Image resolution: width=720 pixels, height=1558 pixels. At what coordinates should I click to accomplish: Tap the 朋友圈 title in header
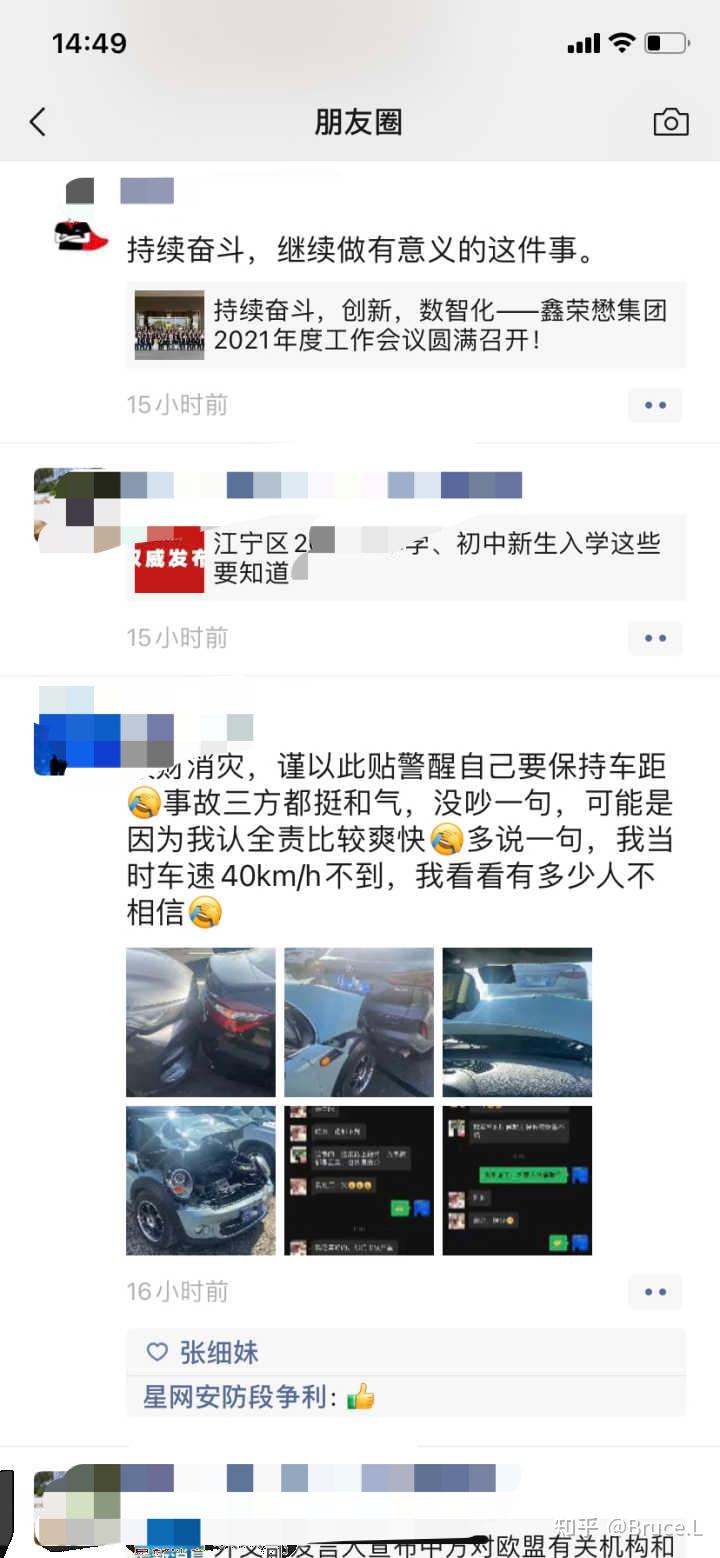tap(358, 122)
